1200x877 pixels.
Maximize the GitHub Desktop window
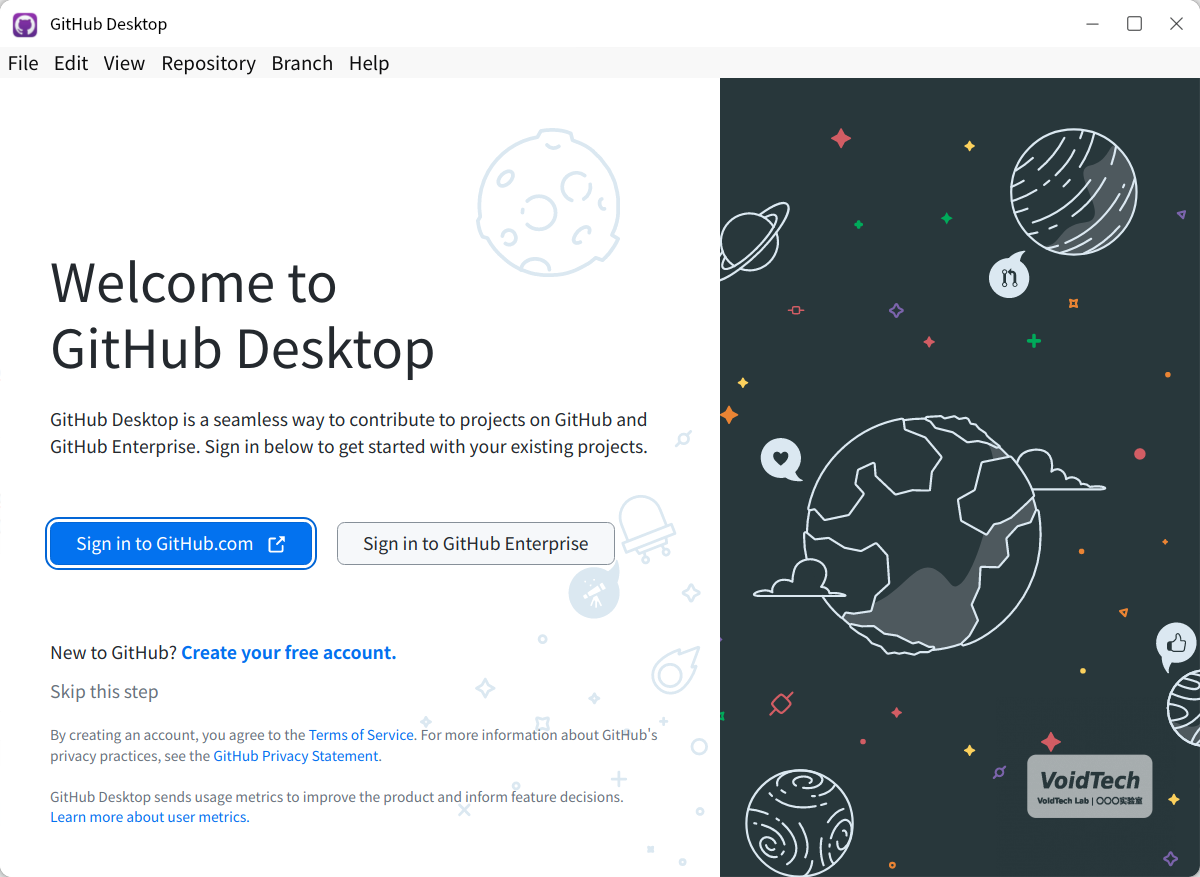coord(1135,24)
